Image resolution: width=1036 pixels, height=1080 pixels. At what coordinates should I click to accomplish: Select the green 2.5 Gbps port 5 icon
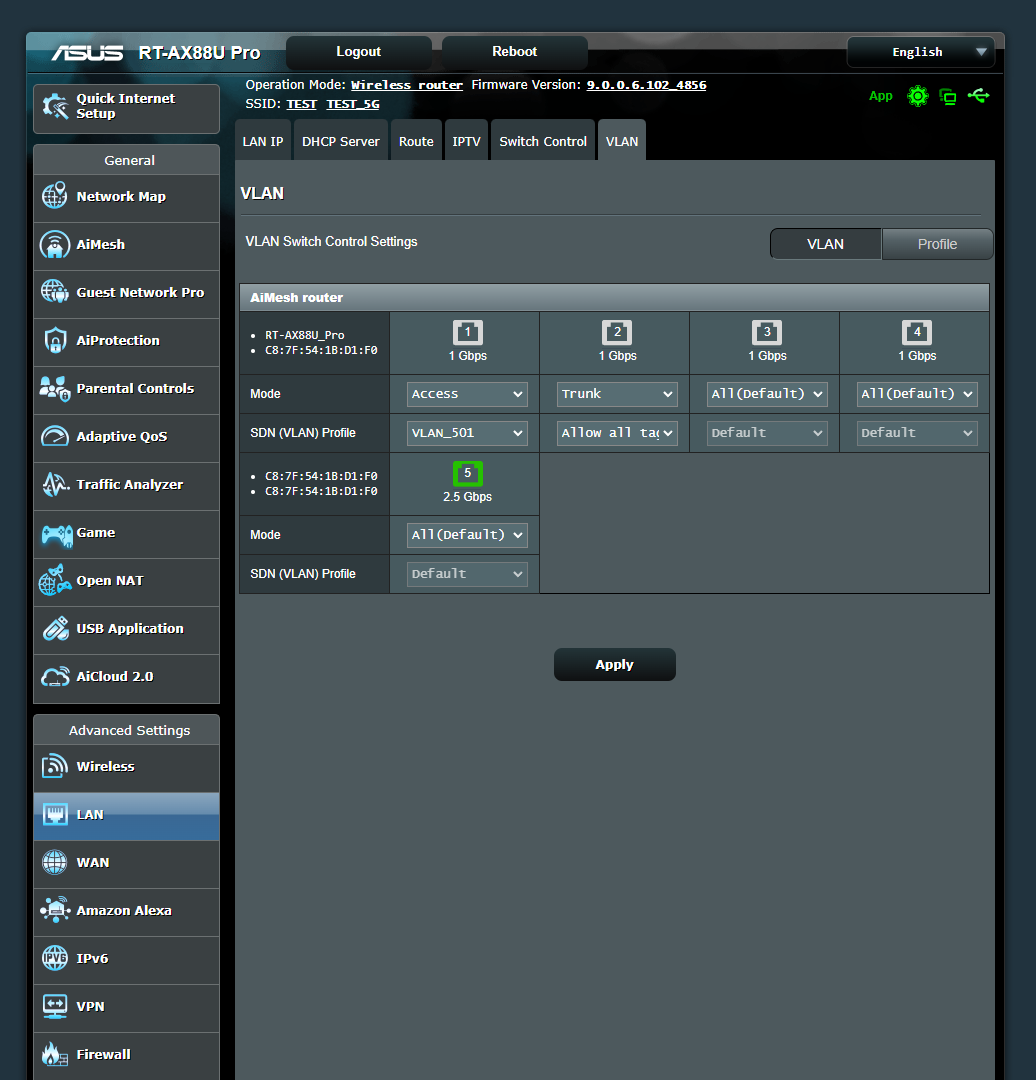(x=468, y=474)
